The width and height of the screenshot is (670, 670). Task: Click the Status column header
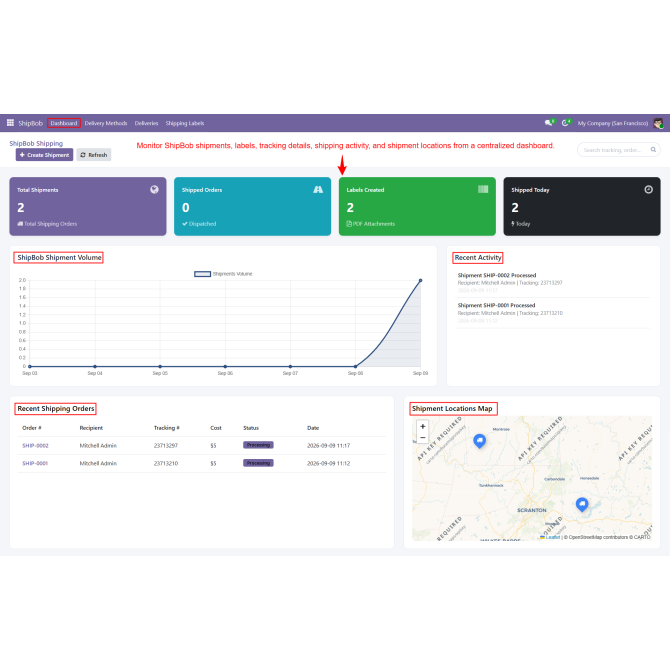(x=251, y=428)
